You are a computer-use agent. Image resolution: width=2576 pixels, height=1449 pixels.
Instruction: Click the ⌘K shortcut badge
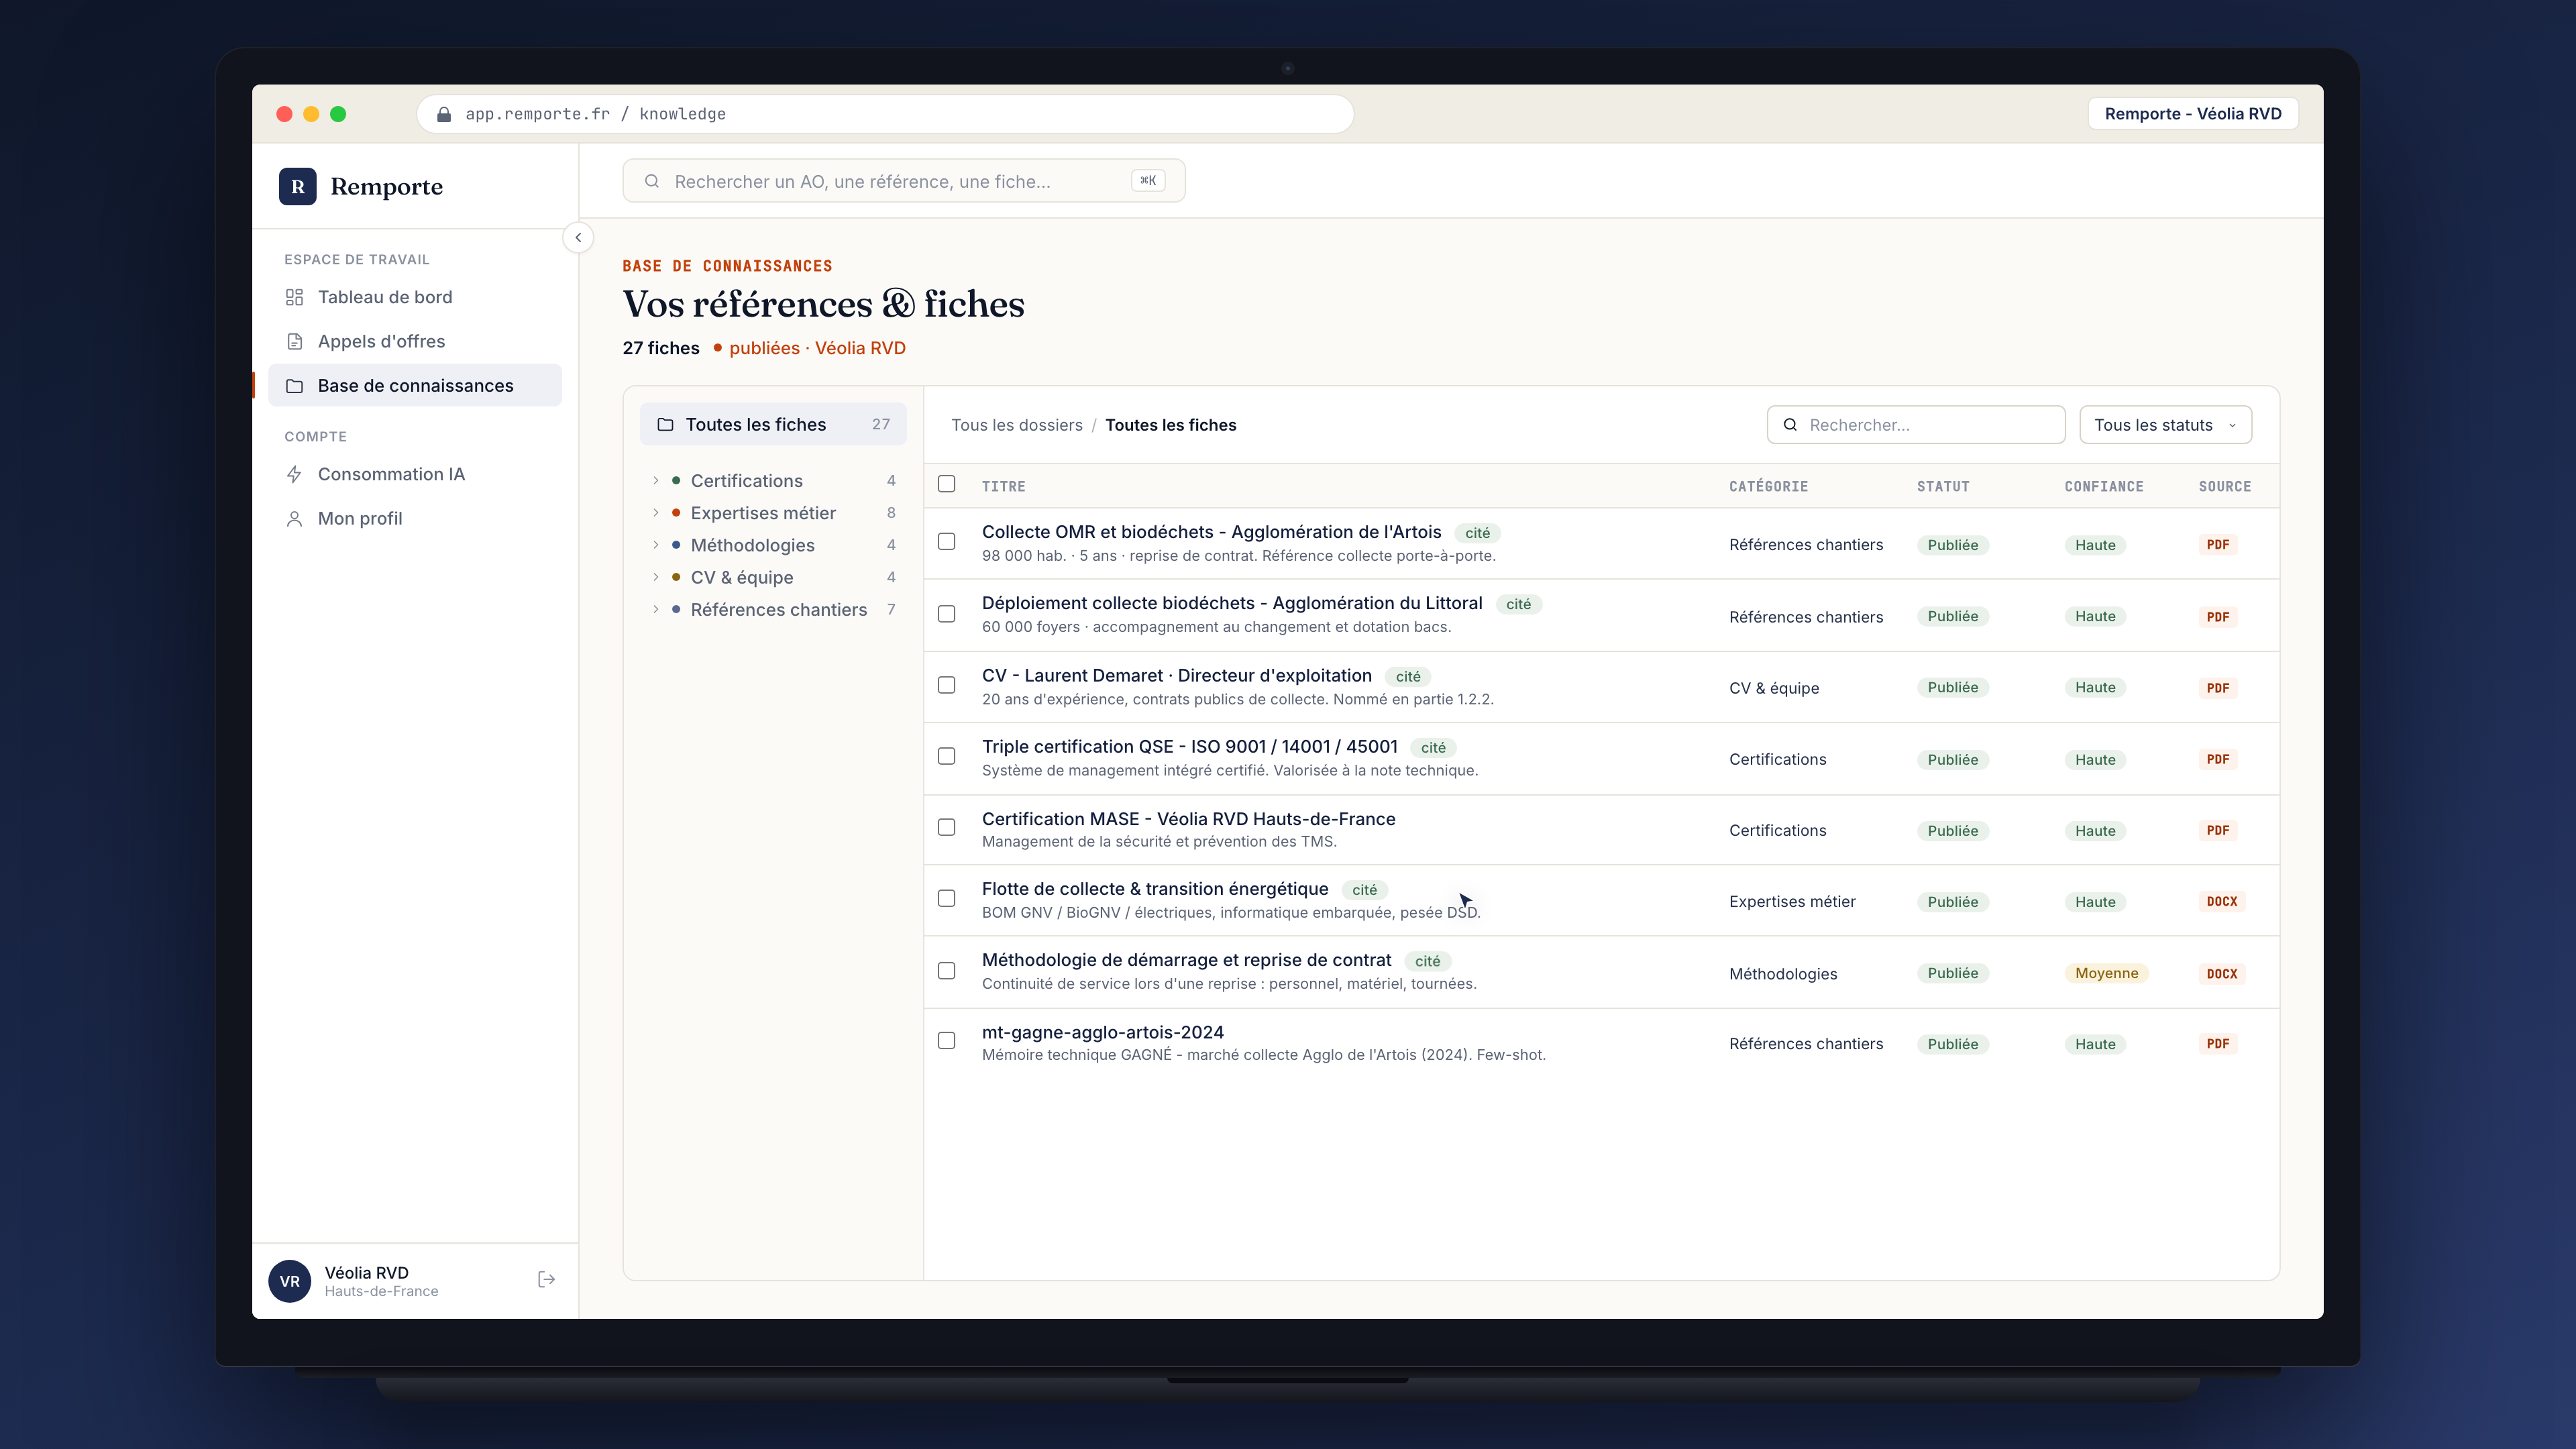pyautogui.click(x=1148, y=181)
